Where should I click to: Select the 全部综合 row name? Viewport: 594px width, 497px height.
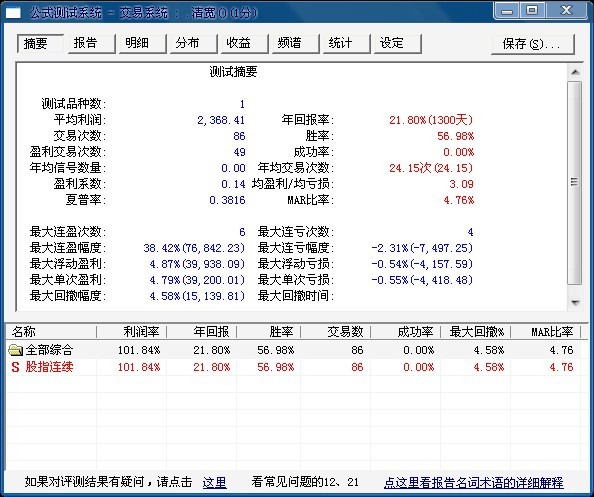(x=49, y=350)
